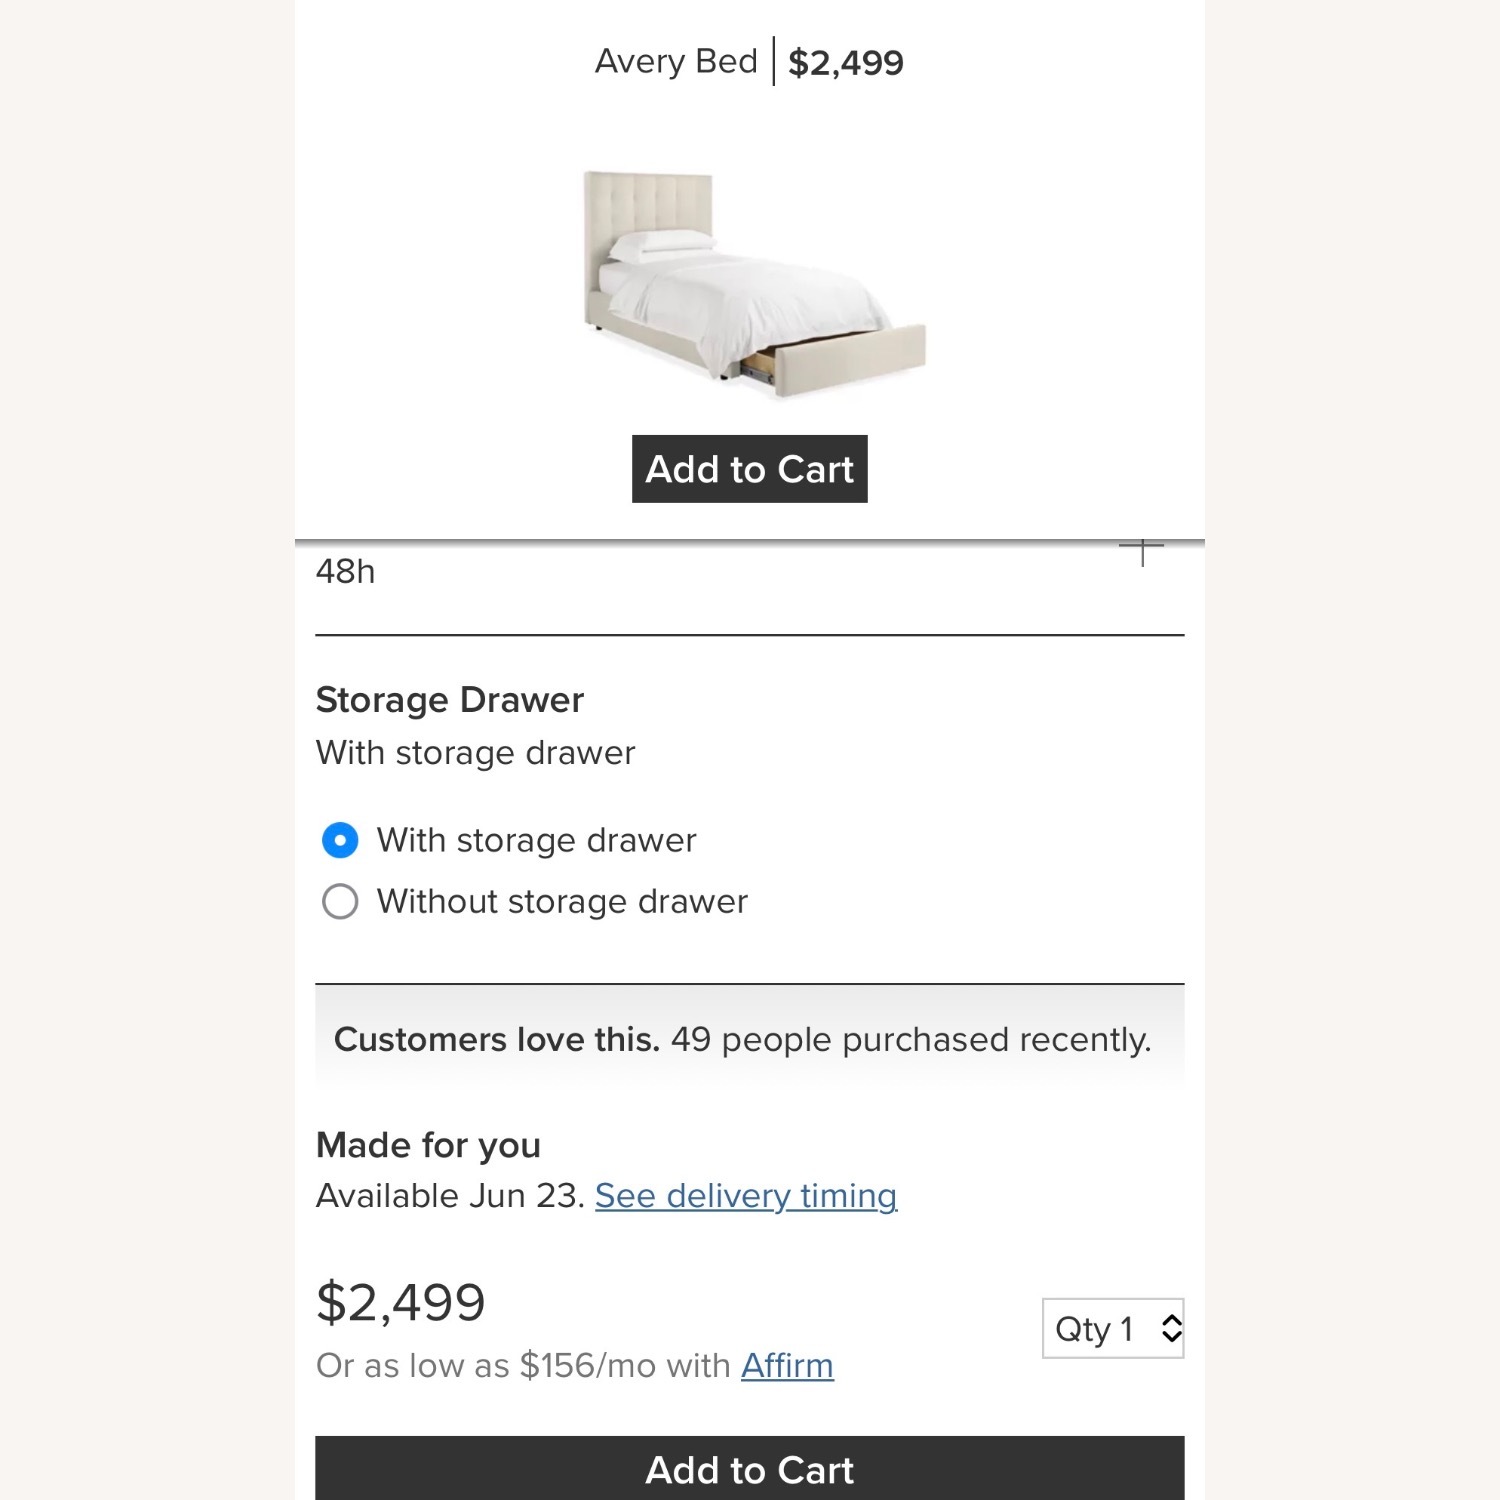Click the 'Without storage drawer' option label
The height and width of the screenshot is (1500, 1500).
coord(562,901)
